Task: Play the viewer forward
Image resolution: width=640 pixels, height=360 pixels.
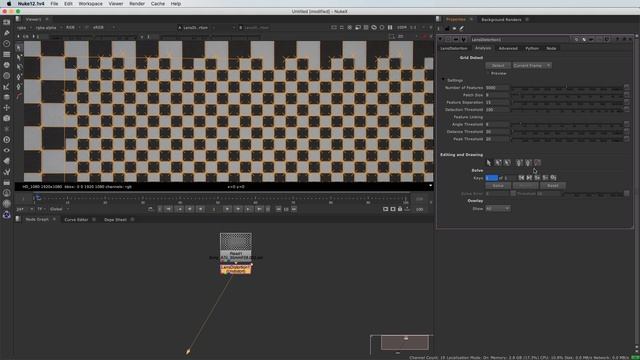Action: 227,209
